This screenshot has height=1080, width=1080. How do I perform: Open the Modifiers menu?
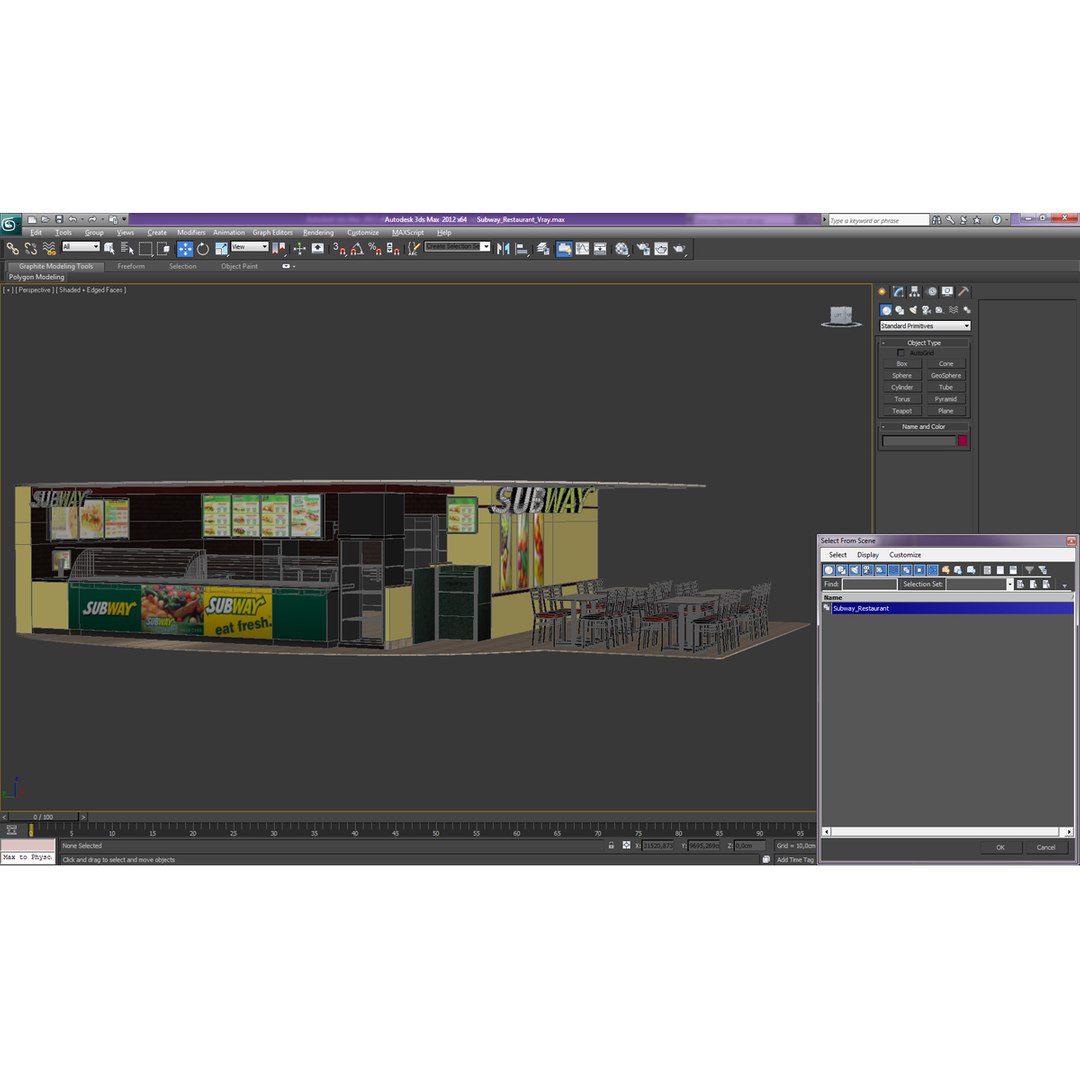pyautogui.click(x=191, y=233)
